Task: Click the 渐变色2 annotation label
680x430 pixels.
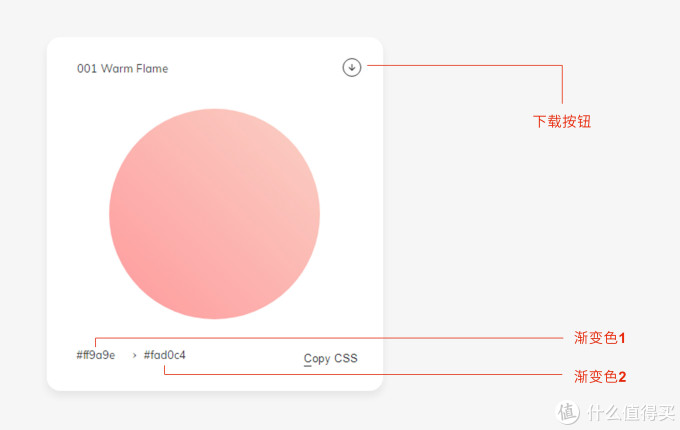Action: (600, 376)
